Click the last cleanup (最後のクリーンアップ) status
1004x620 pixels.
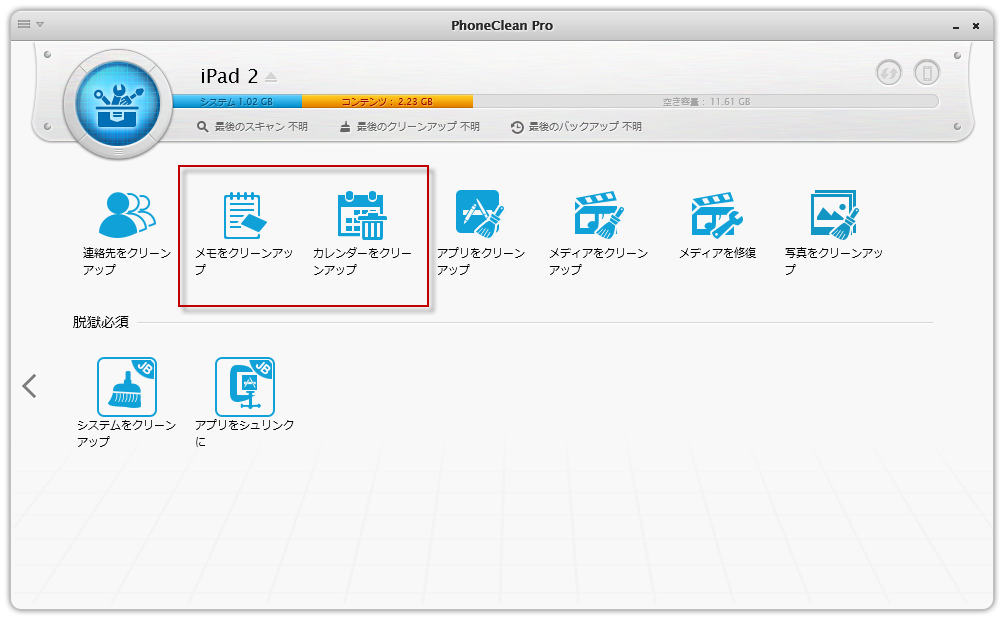point(409,127)
